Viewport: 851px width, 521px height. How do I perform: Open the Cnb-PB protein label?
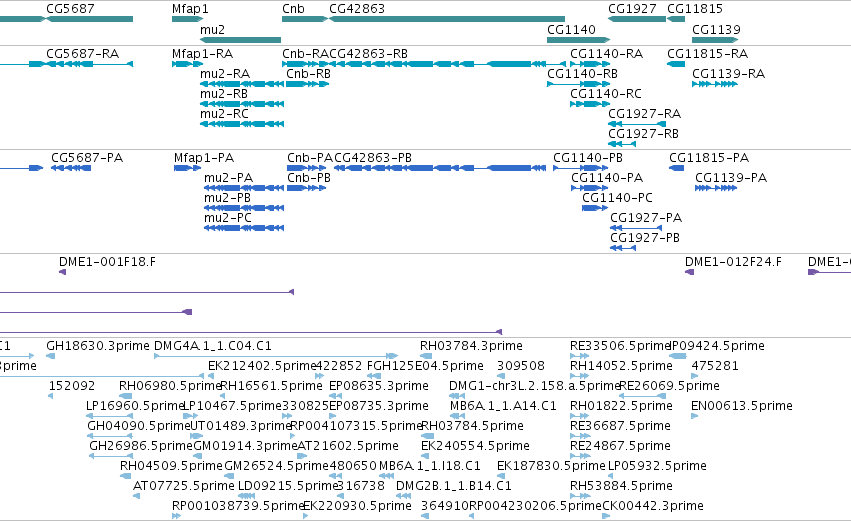coord(309,178)
